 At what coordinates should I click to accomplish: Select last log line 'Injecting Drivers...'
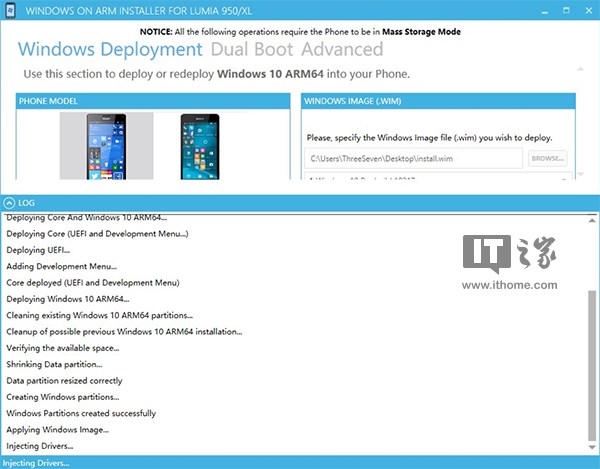[x=40, y=446]
